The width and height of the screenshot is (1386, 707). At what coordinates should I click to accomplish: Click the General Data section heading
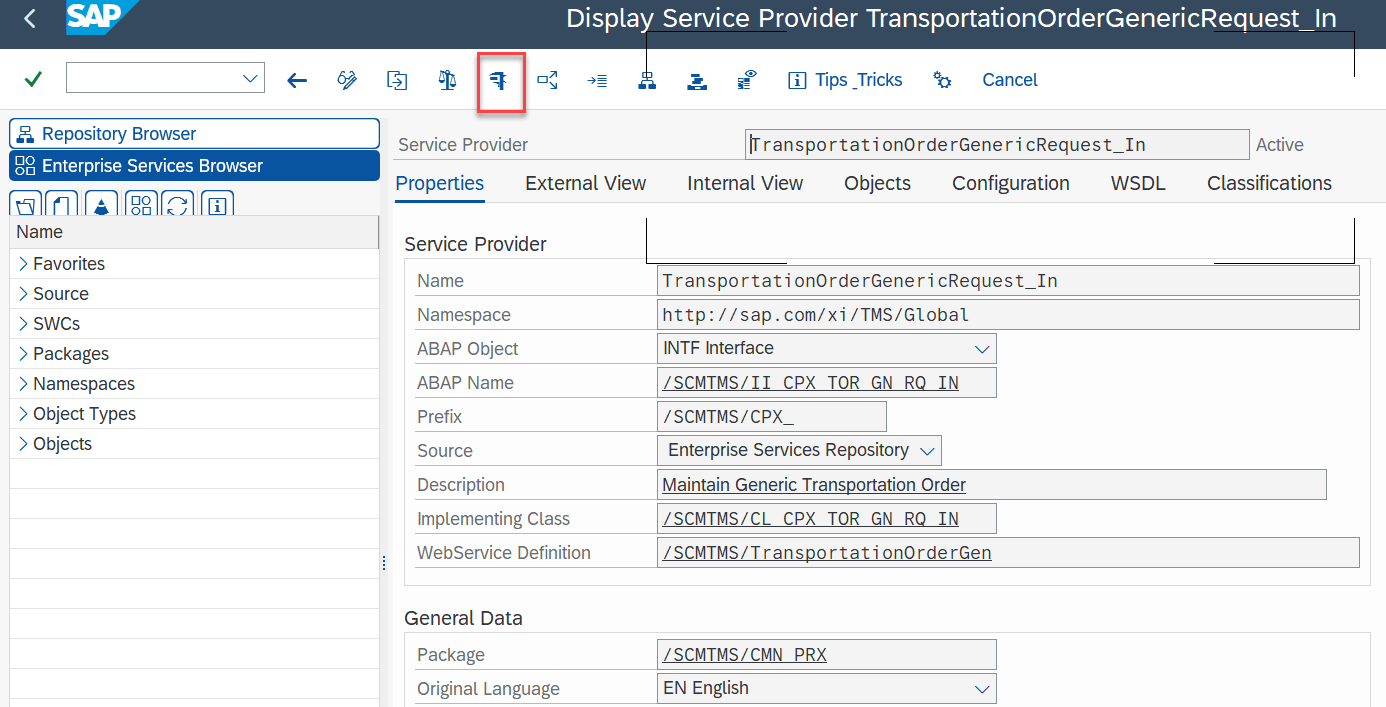463,618
